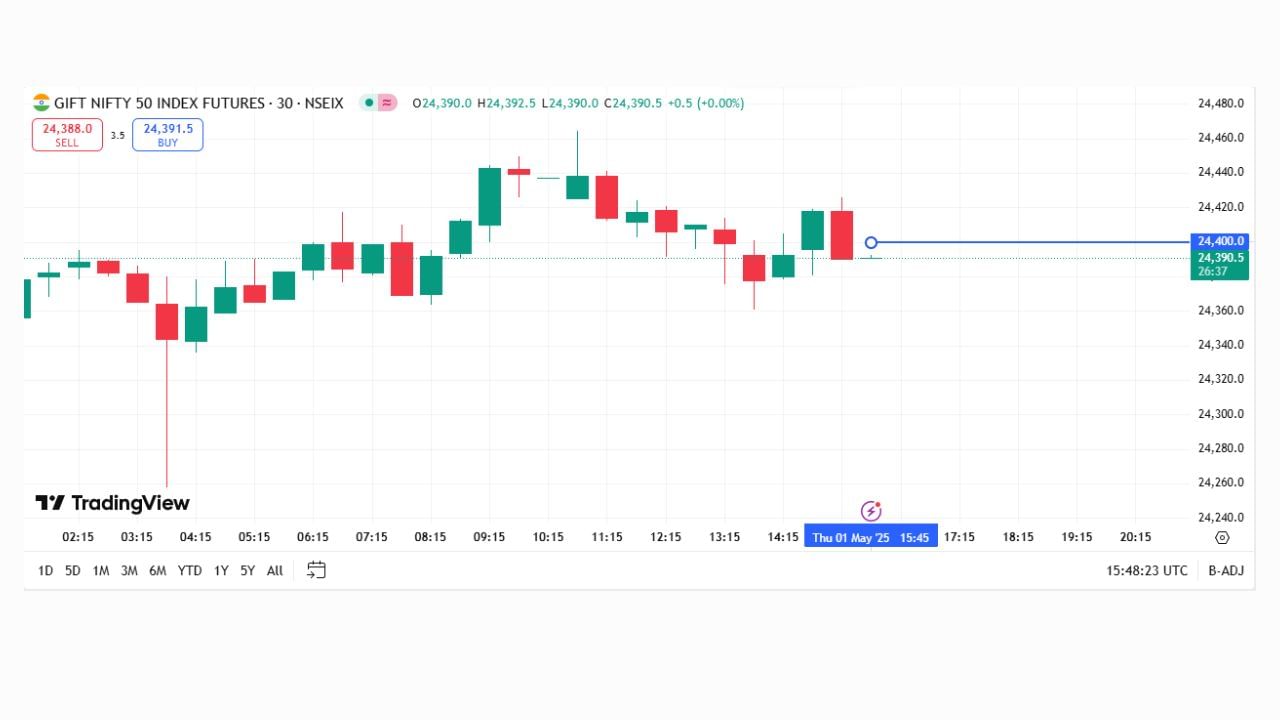The width and height of the screenshot is (1280, 720).
Task: Click the +0.5 (+0.00%) change value
Action: pyautogui.click(x=706, y=103)
